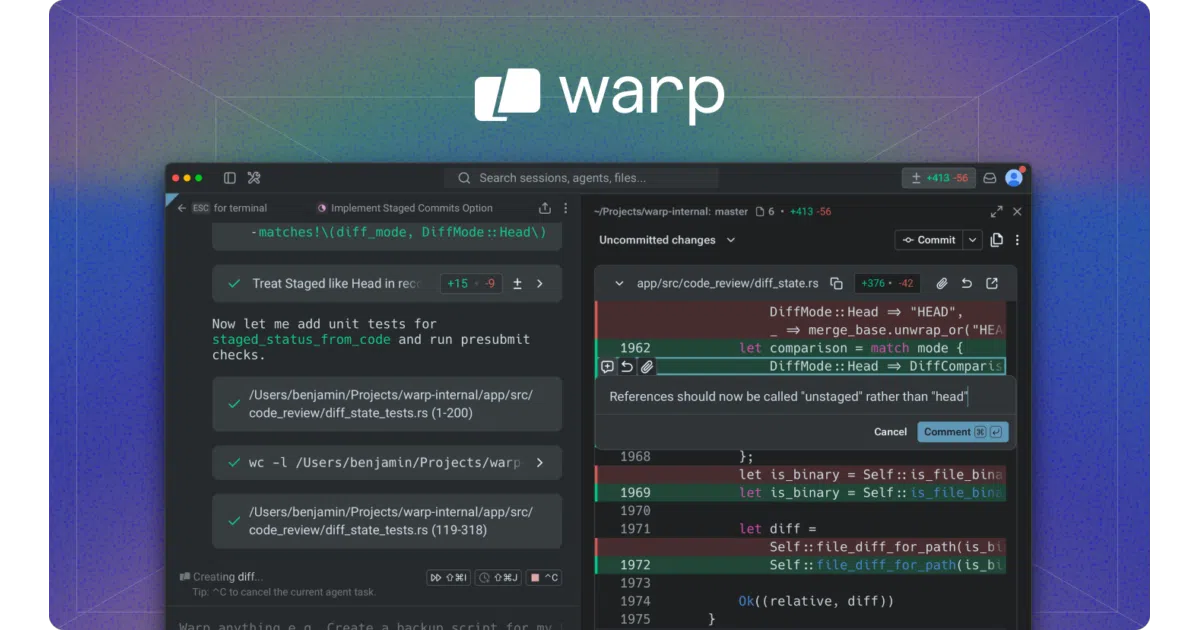Click the Commit button

point(929,240)
